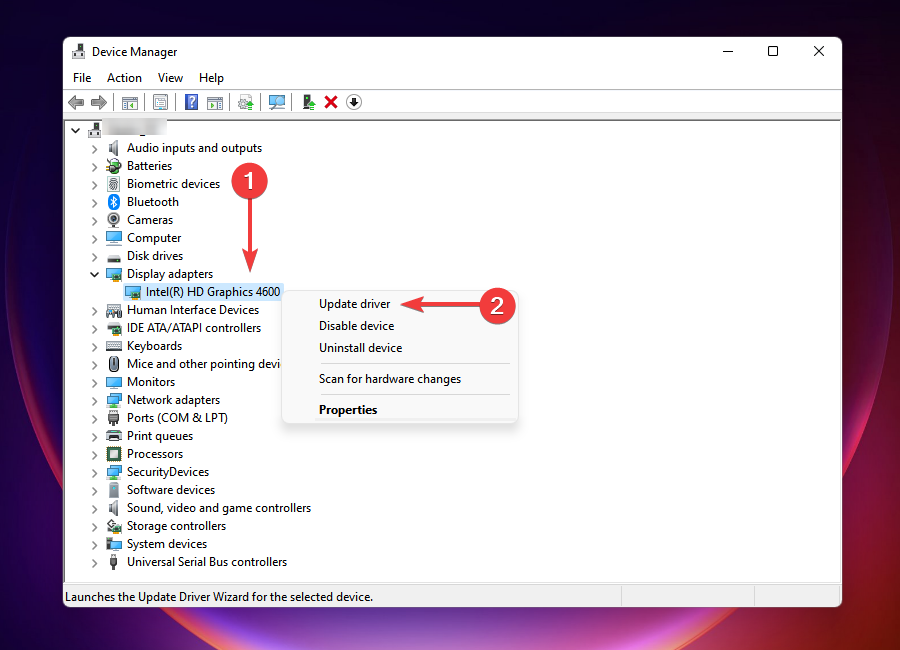The height and width of the screenshot is (650, 900).
Task: Open the Help menu
Action: point(211,78)
